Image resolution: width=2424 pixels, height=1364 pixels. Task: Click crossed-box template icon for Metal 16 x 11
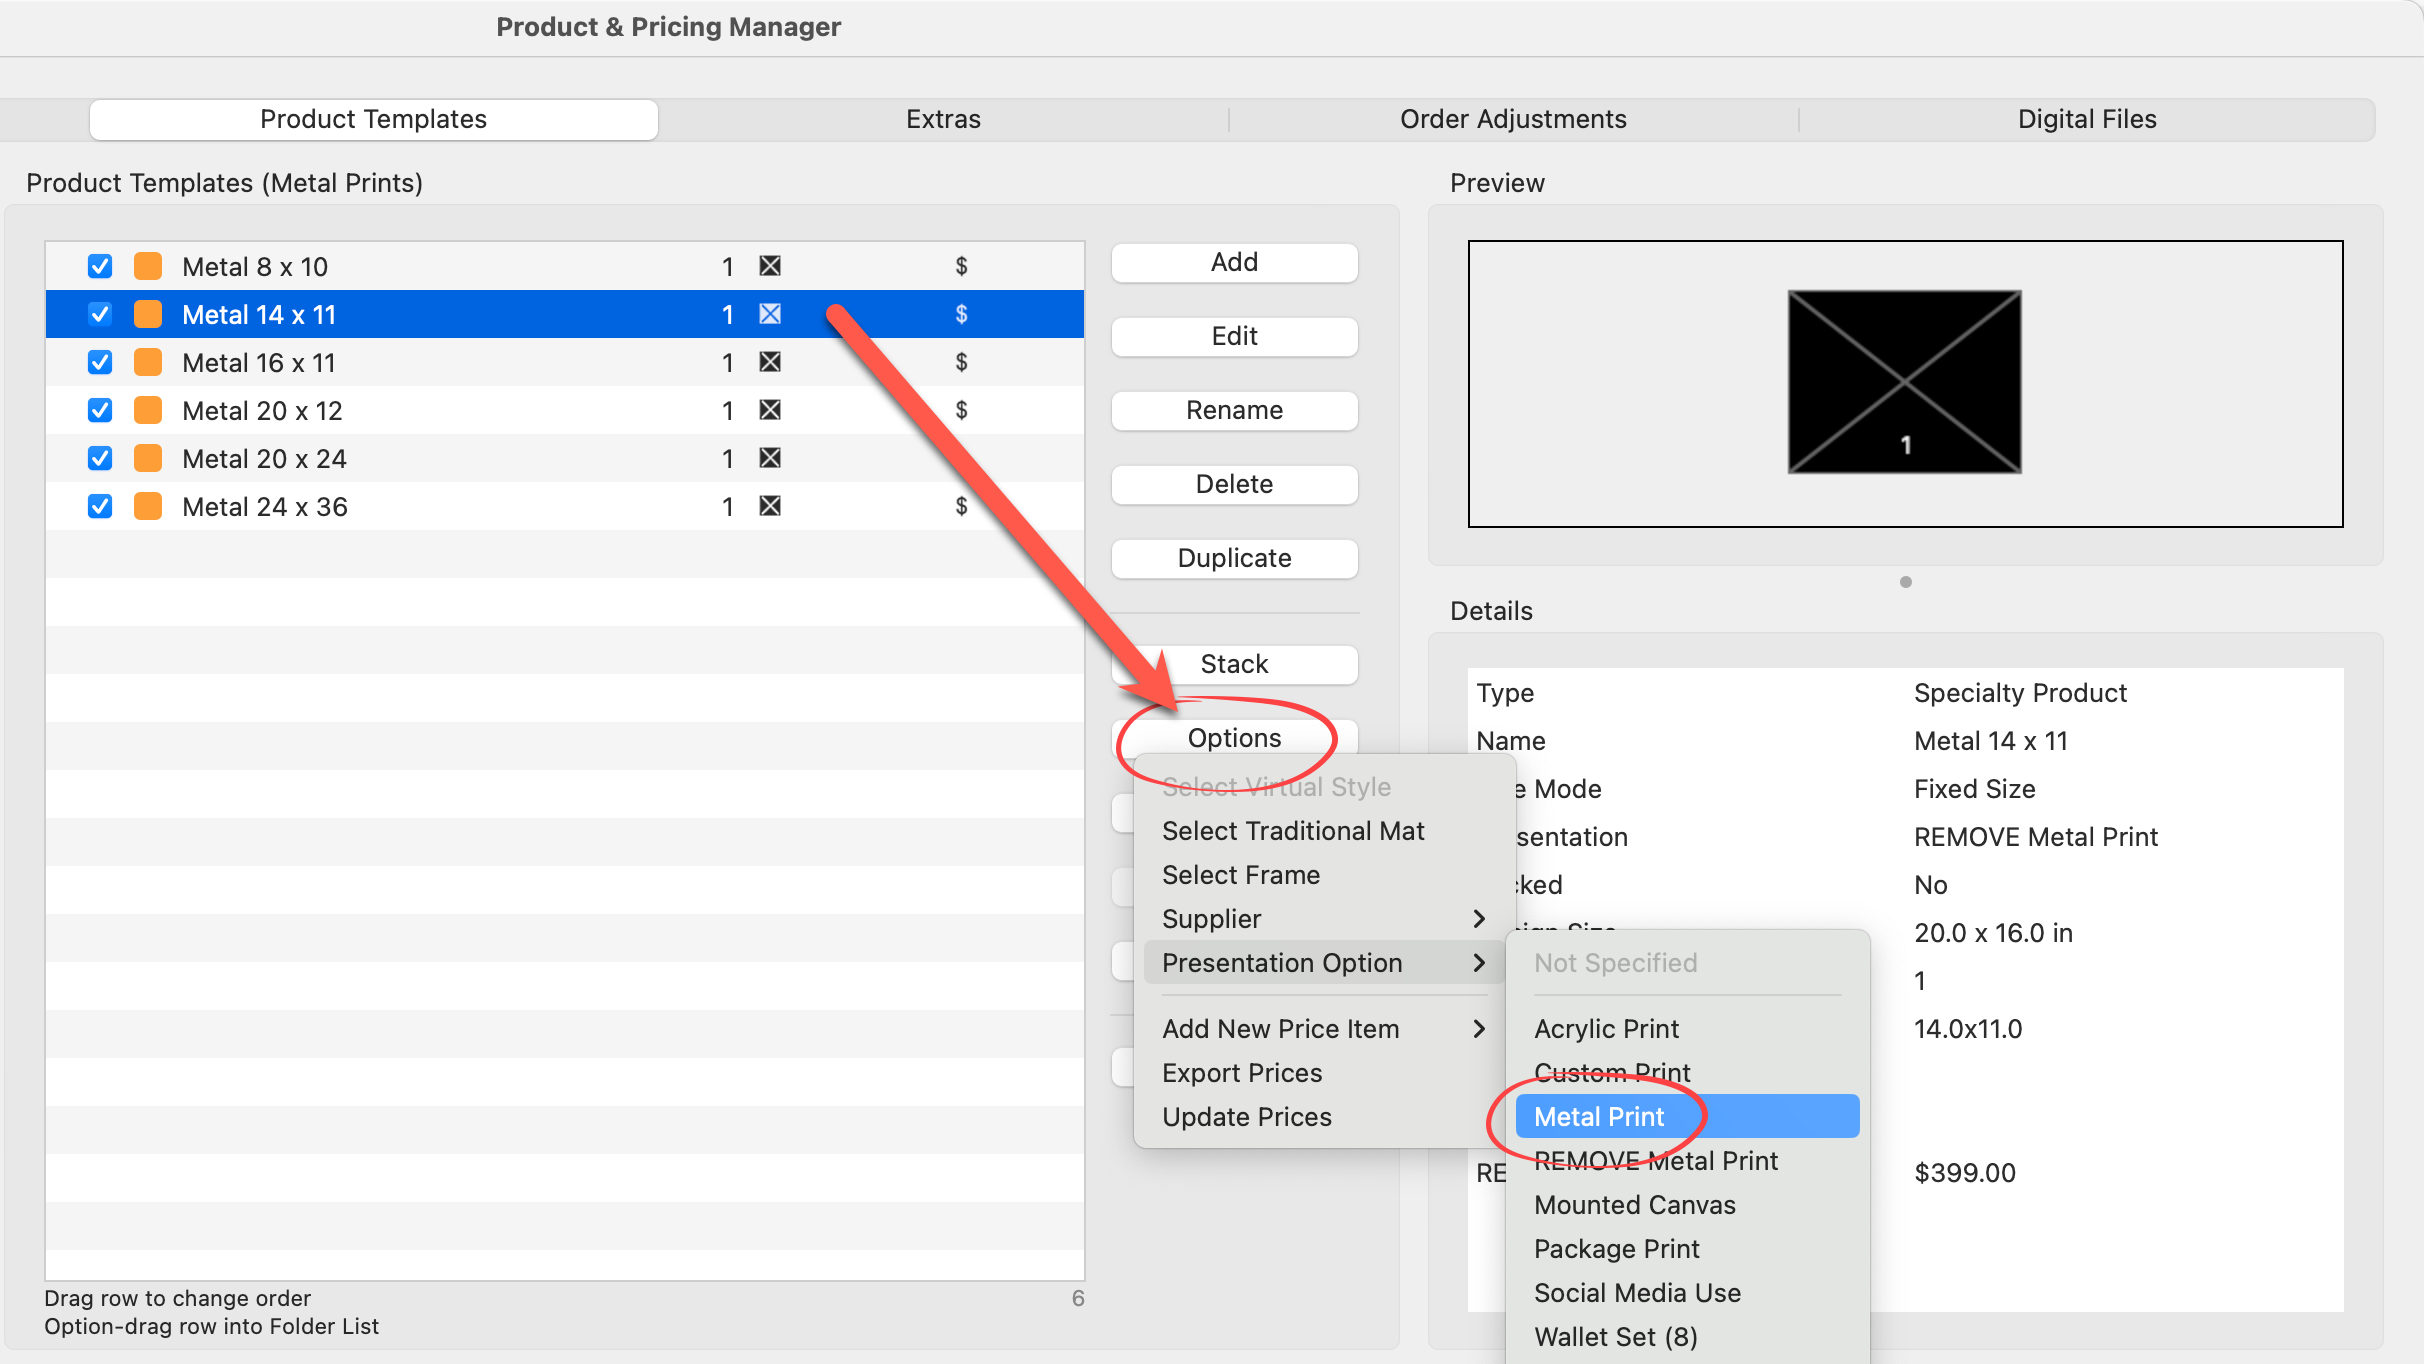coord(769,362)
